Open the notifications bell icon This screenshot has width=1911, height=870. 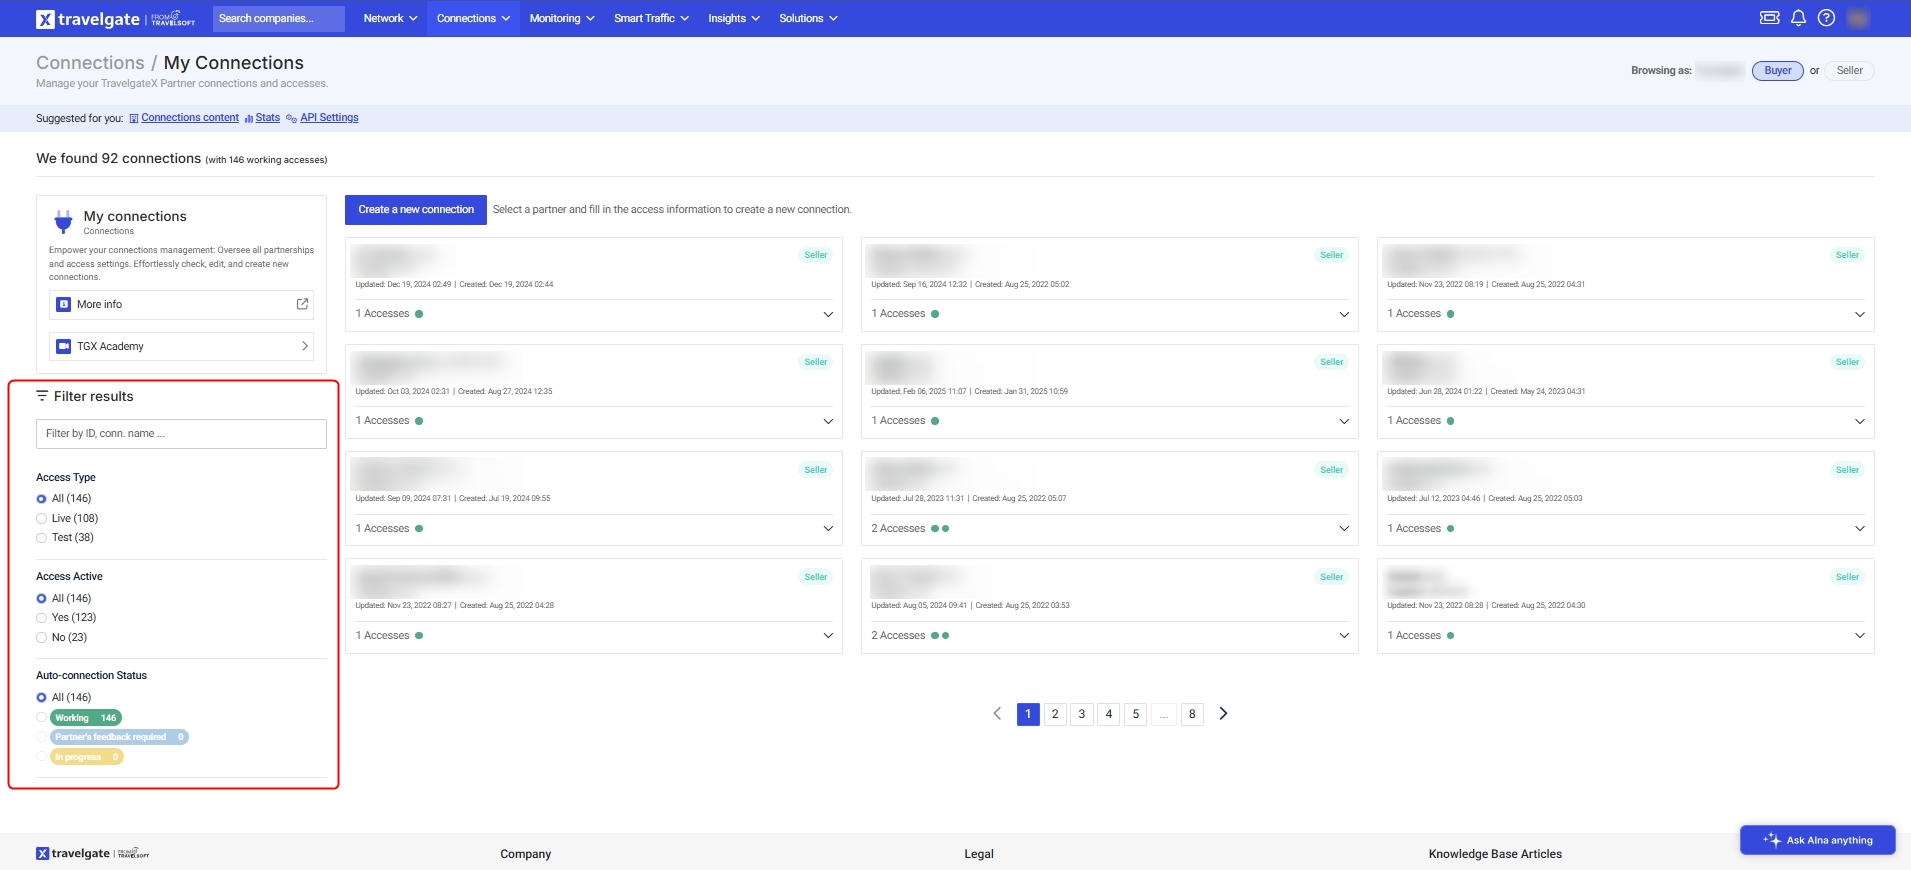click(1798, 18)
